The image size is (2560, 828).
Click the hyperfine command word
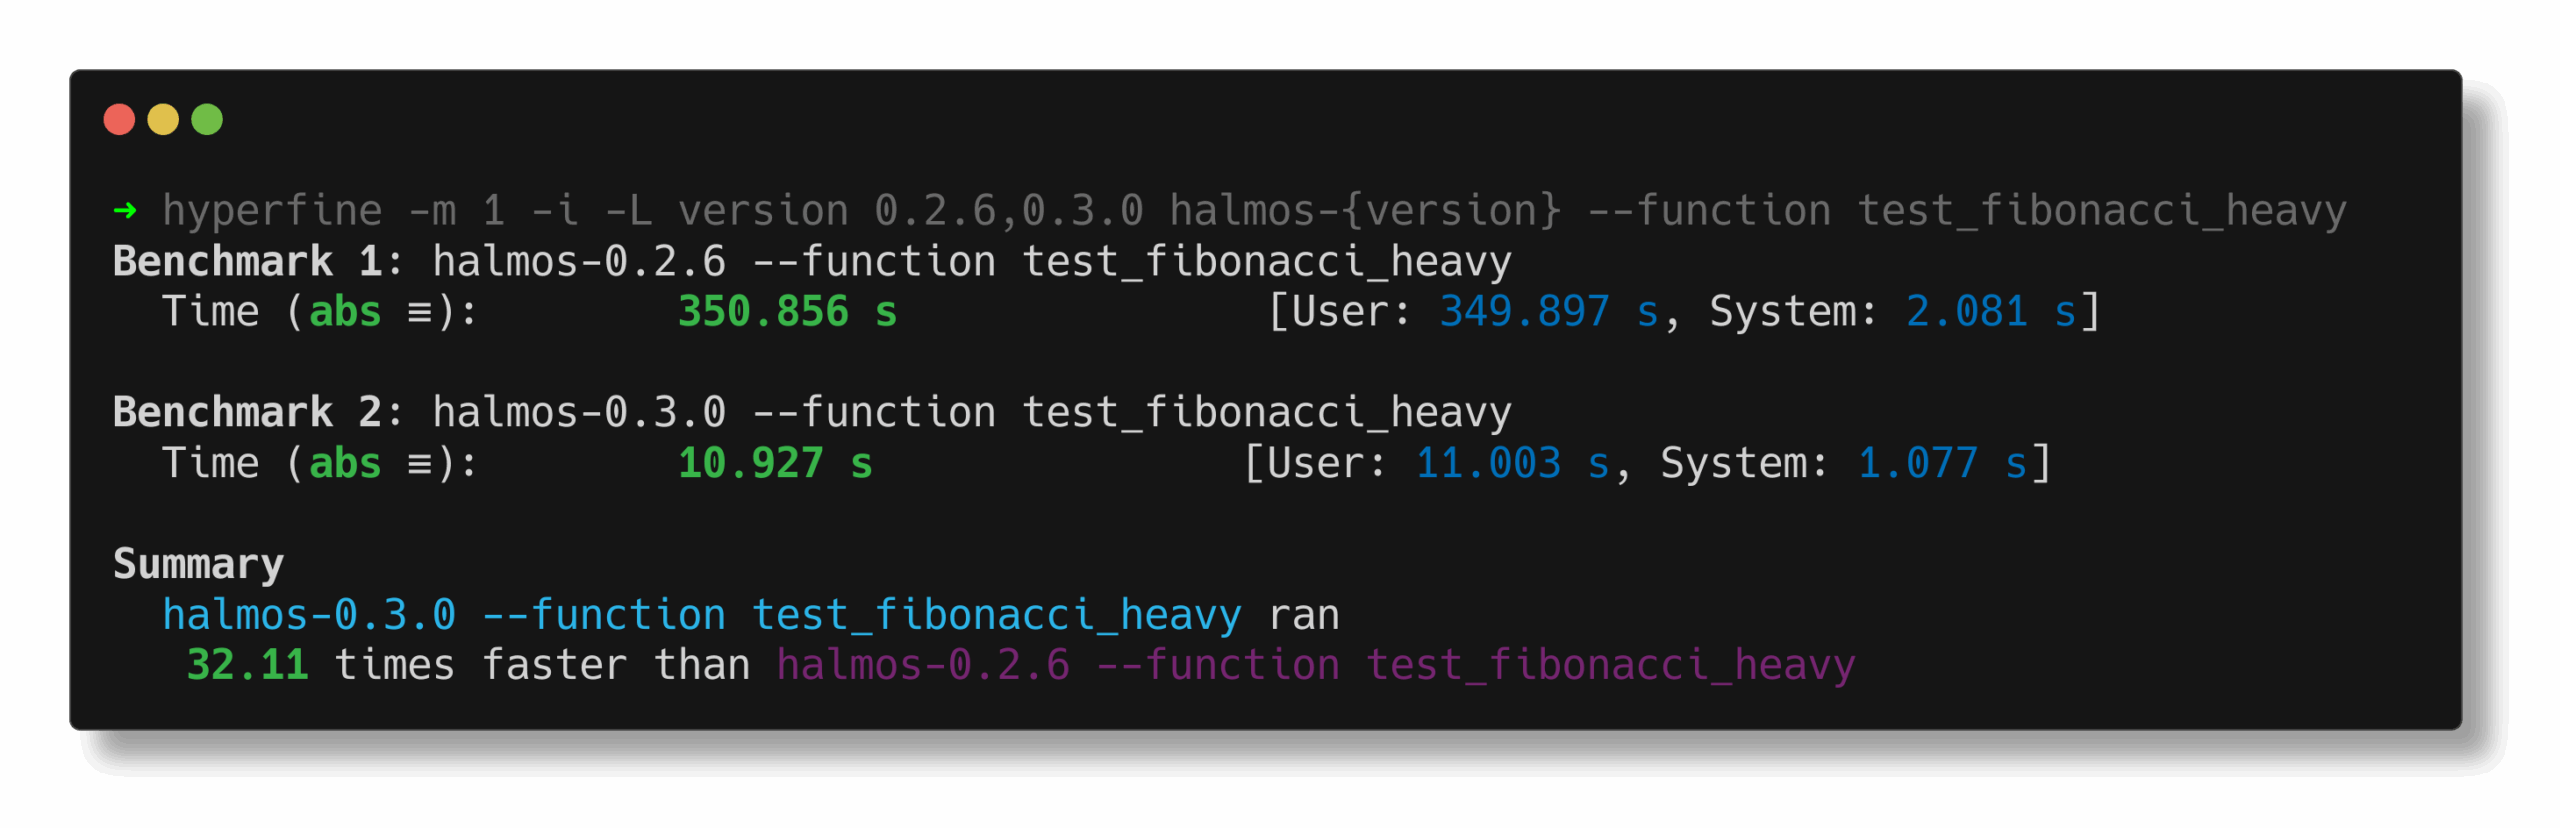click(272, 210)
